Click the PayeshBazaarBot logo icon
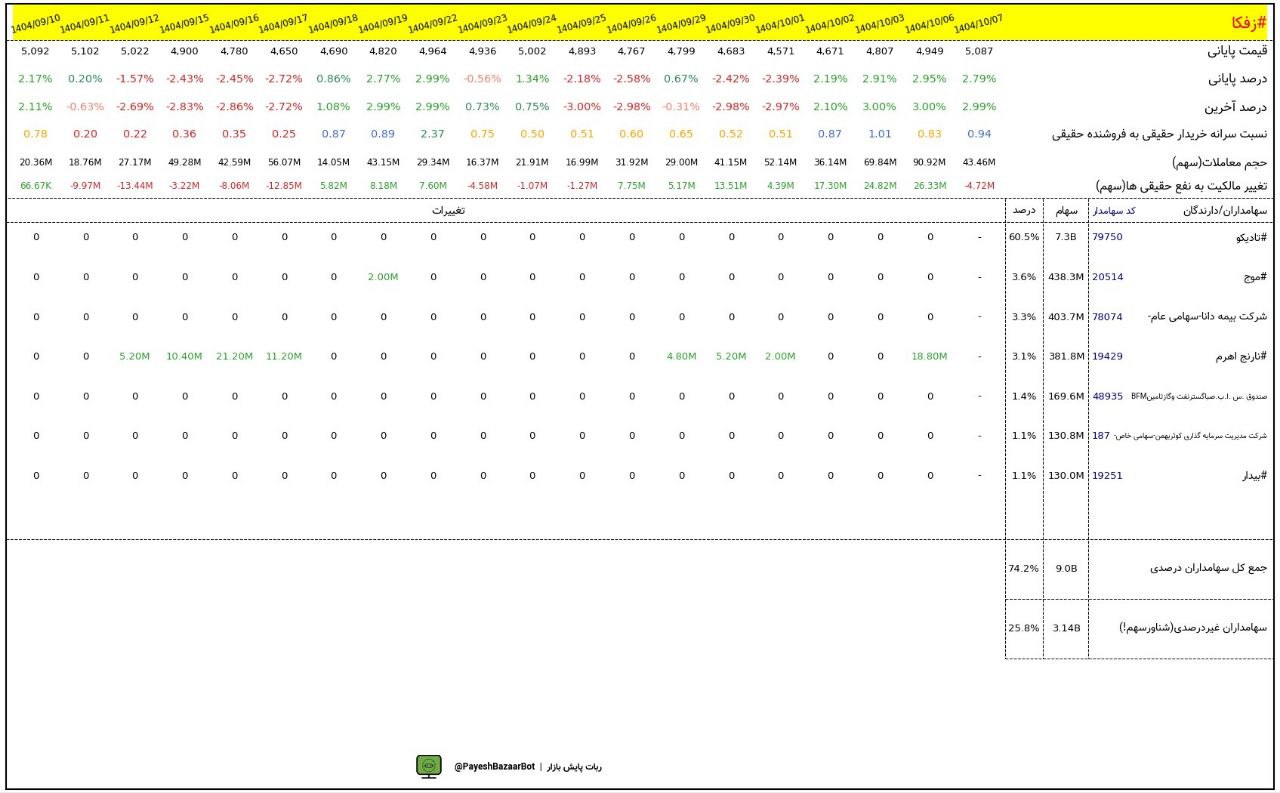 (x=429, y=766)
